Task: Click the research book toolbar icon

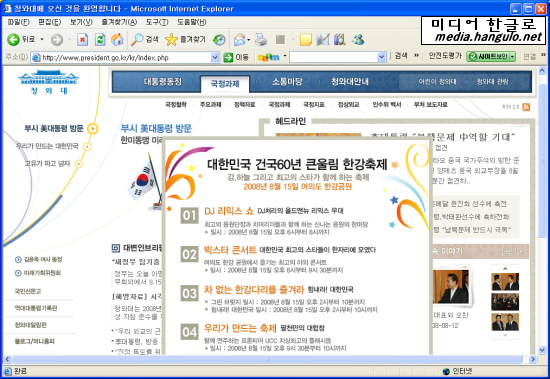Action: click(340, 40)
